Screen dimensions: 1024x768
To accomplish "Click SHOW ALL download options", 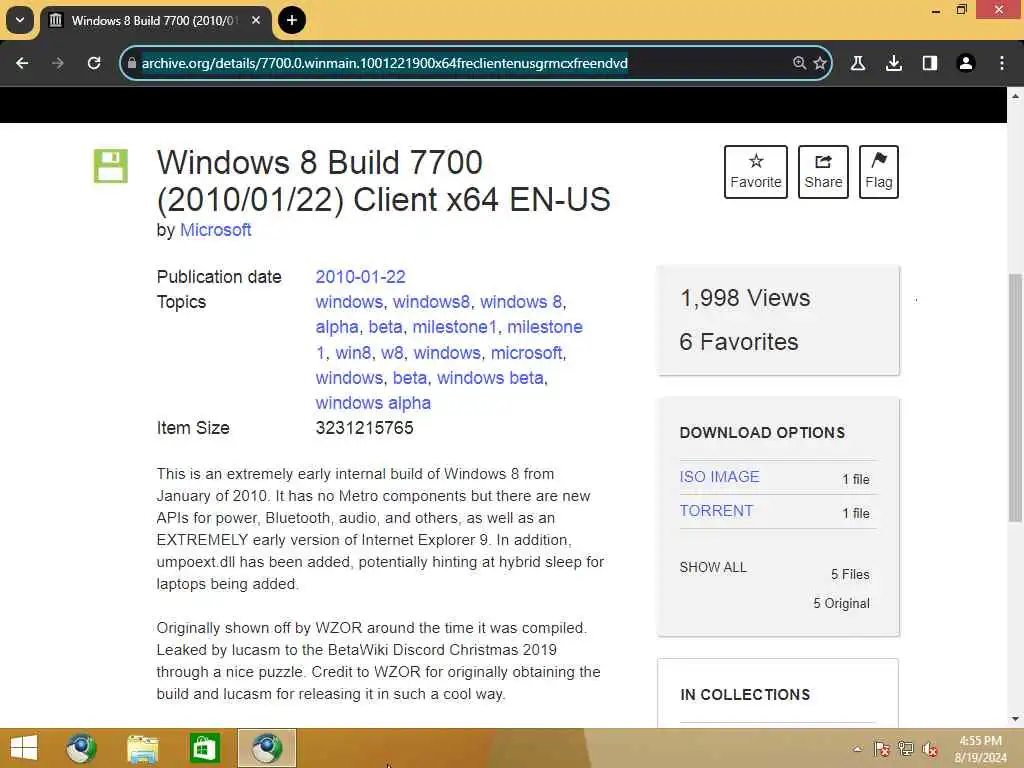I will click(x=712, y=568).
